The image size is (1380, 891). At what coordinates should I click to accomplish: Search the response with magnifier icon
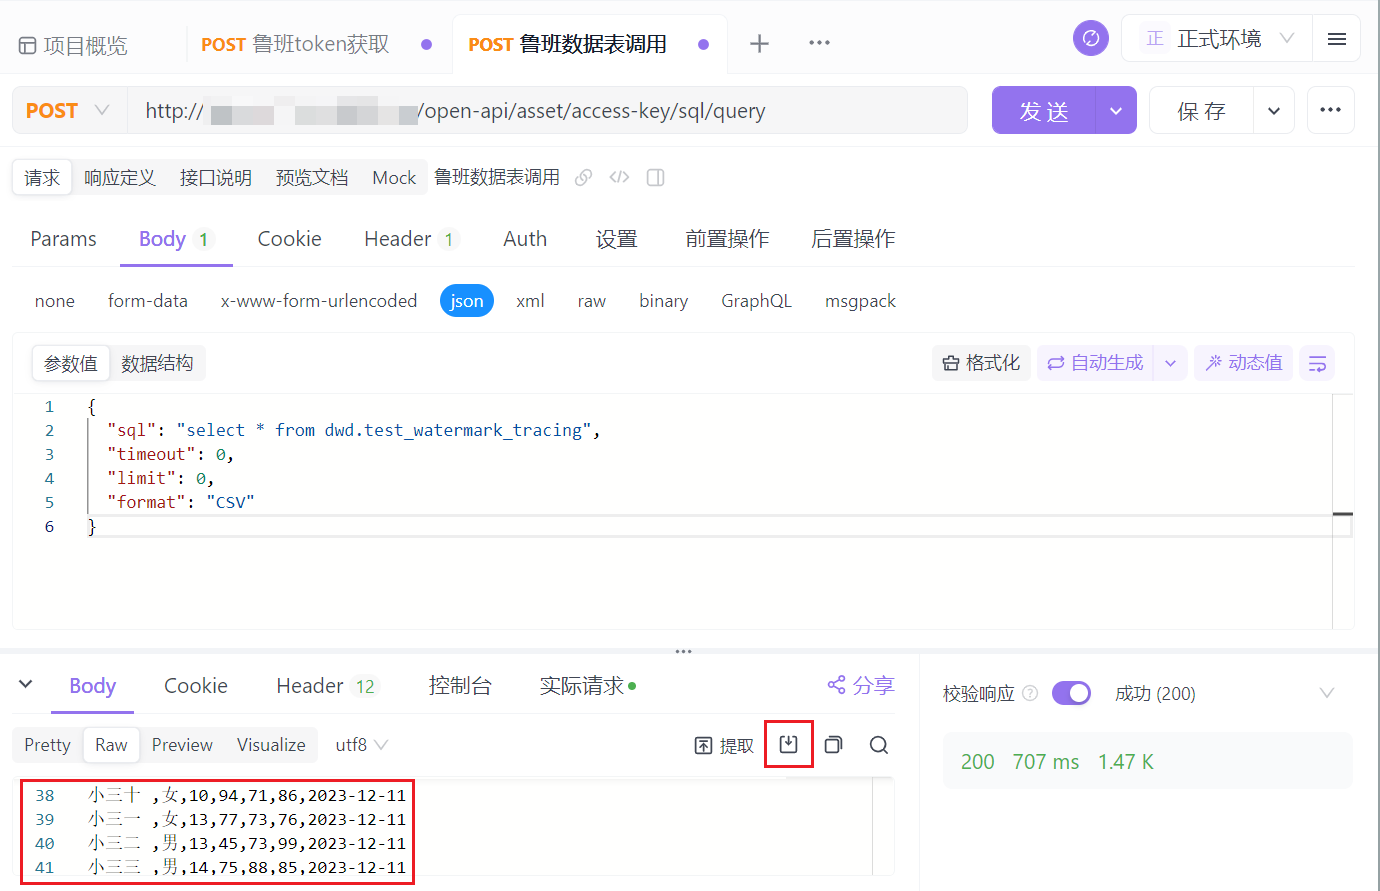[879, 745]
